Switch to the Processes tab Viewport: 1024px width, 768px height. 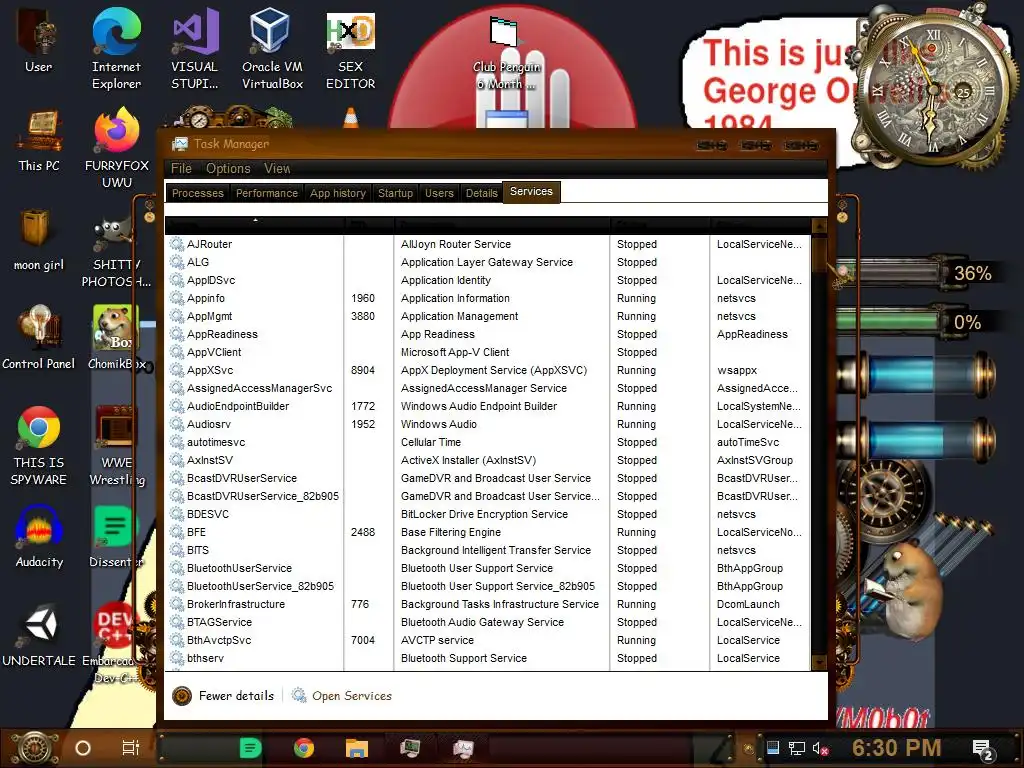tap(198, 193)
